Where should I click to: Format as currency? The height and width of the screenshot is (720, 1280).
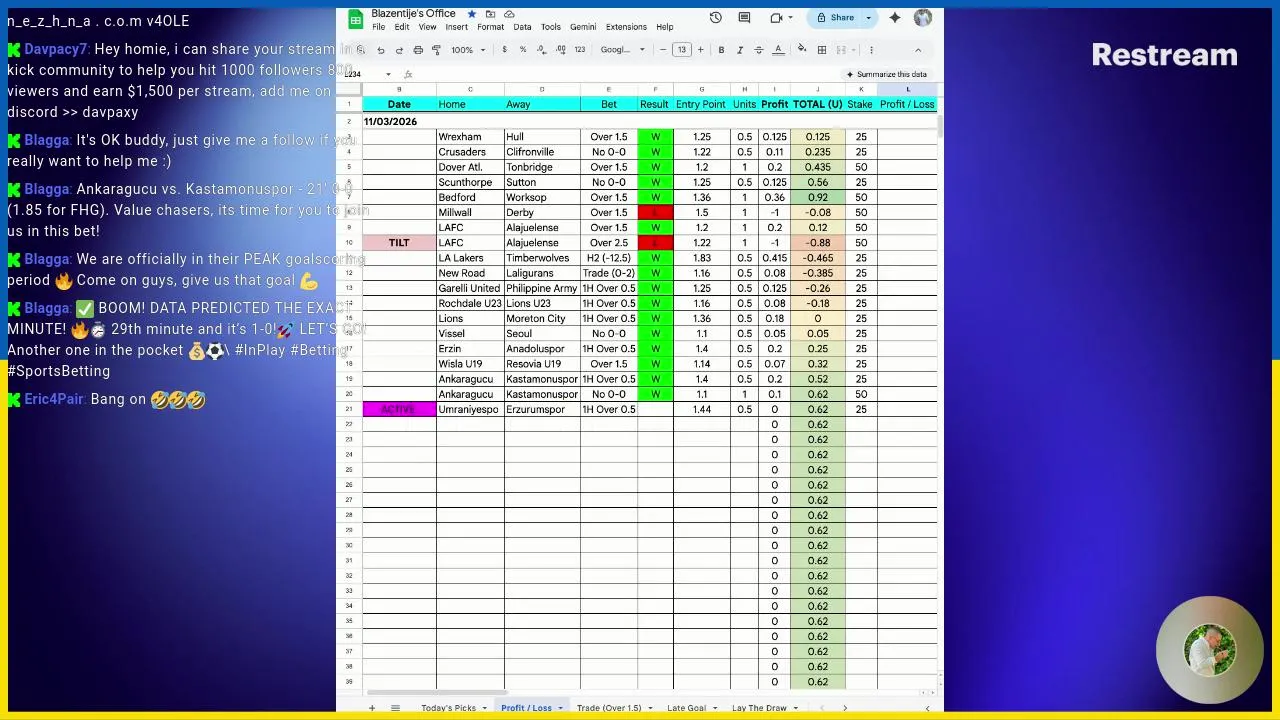tap(504, 50)
